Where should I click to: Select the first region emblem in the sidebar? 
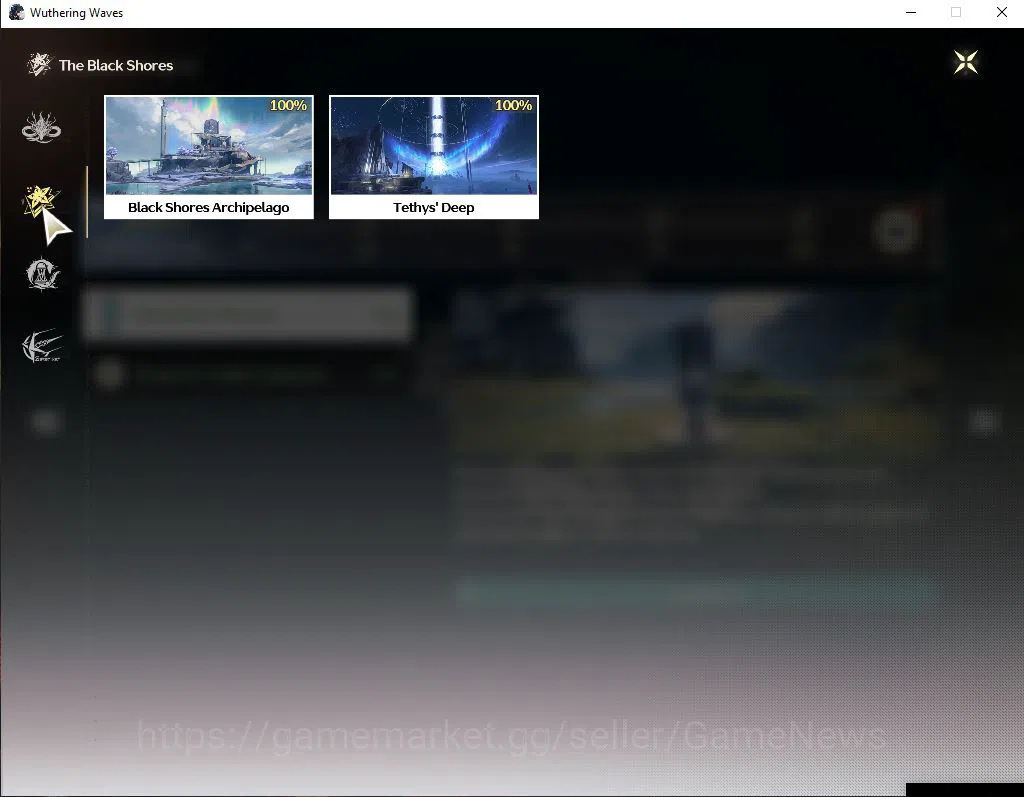[41, 127]
